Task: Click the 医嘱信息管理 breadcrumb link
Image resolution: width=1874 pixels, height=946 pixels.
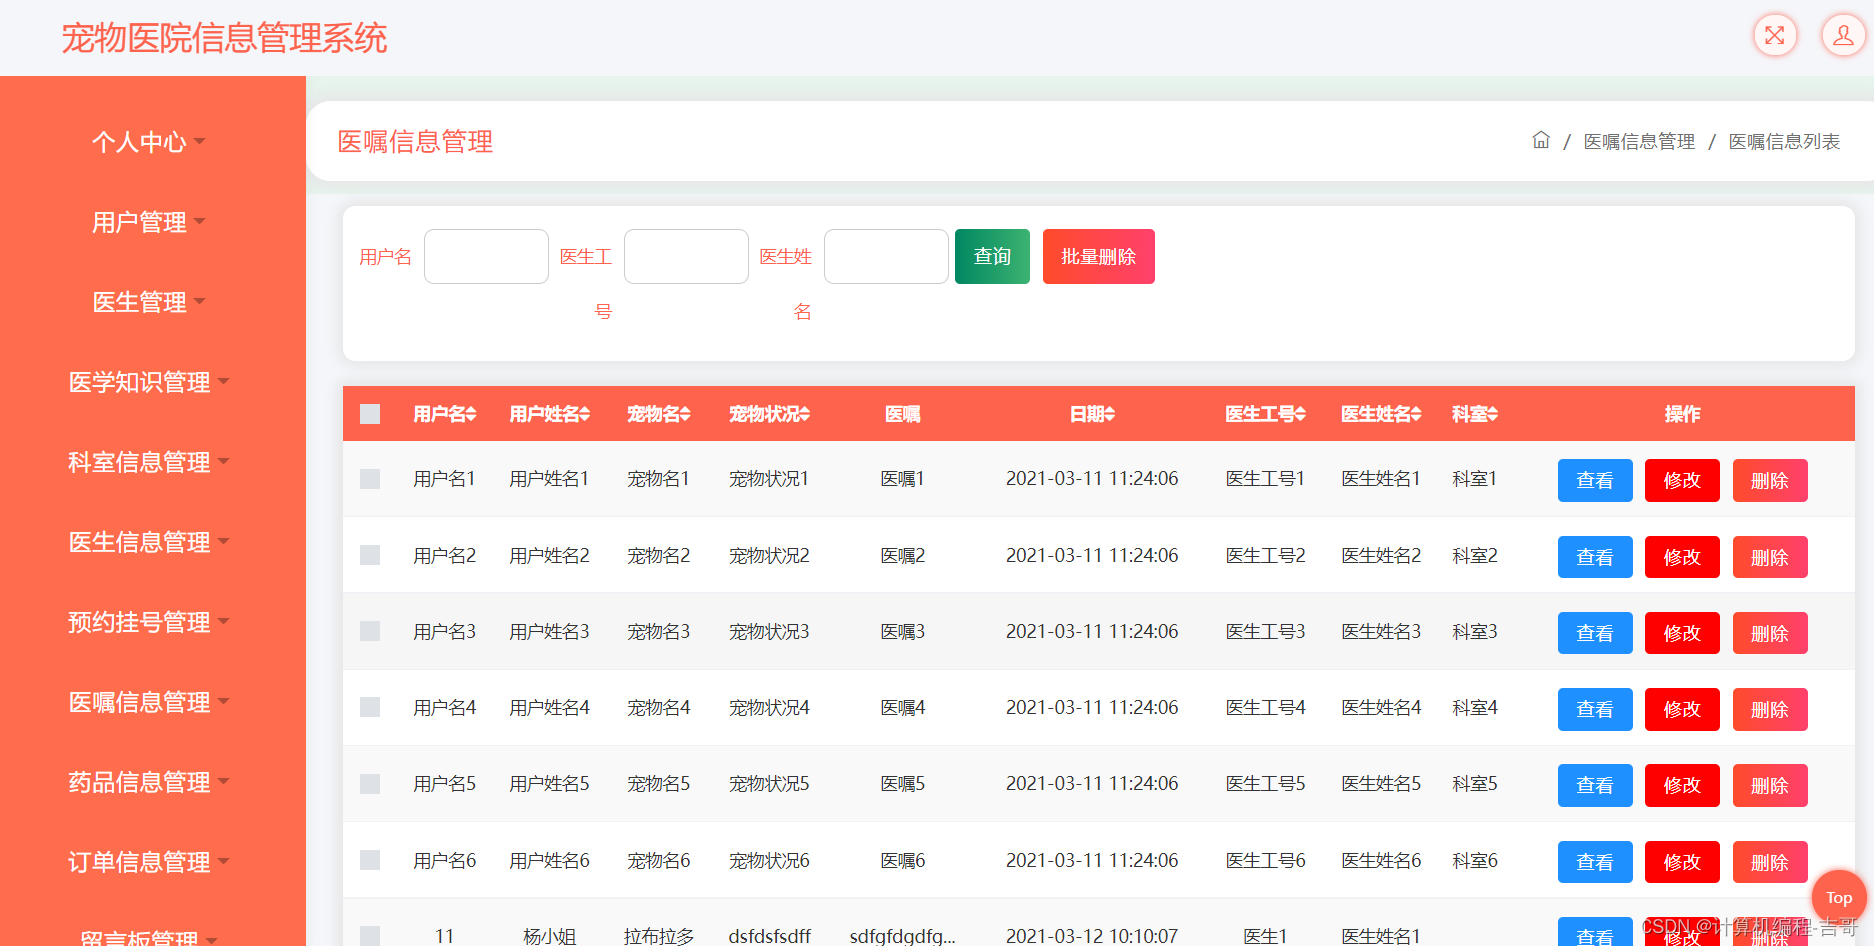Action: coord(1639,142)
